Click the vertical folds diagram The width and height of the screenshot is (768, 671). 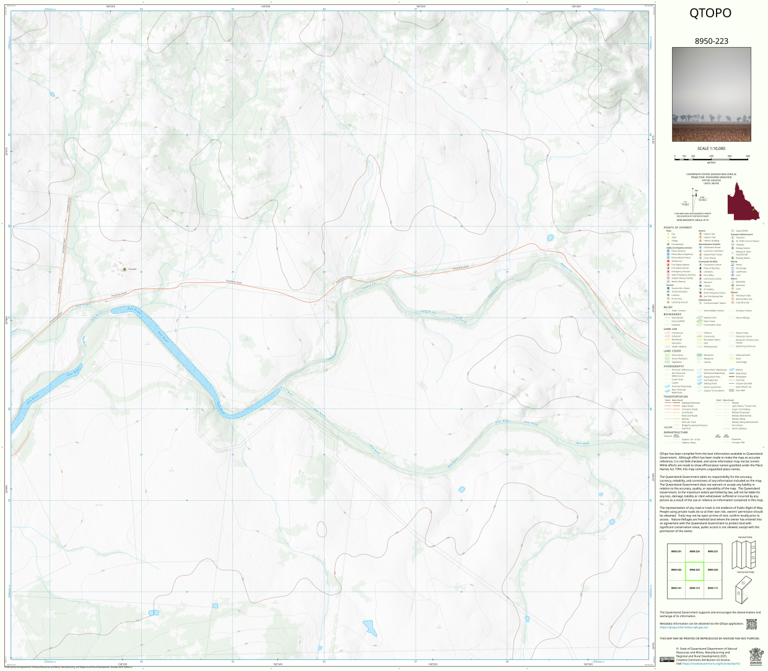click(x=744, y=554)
